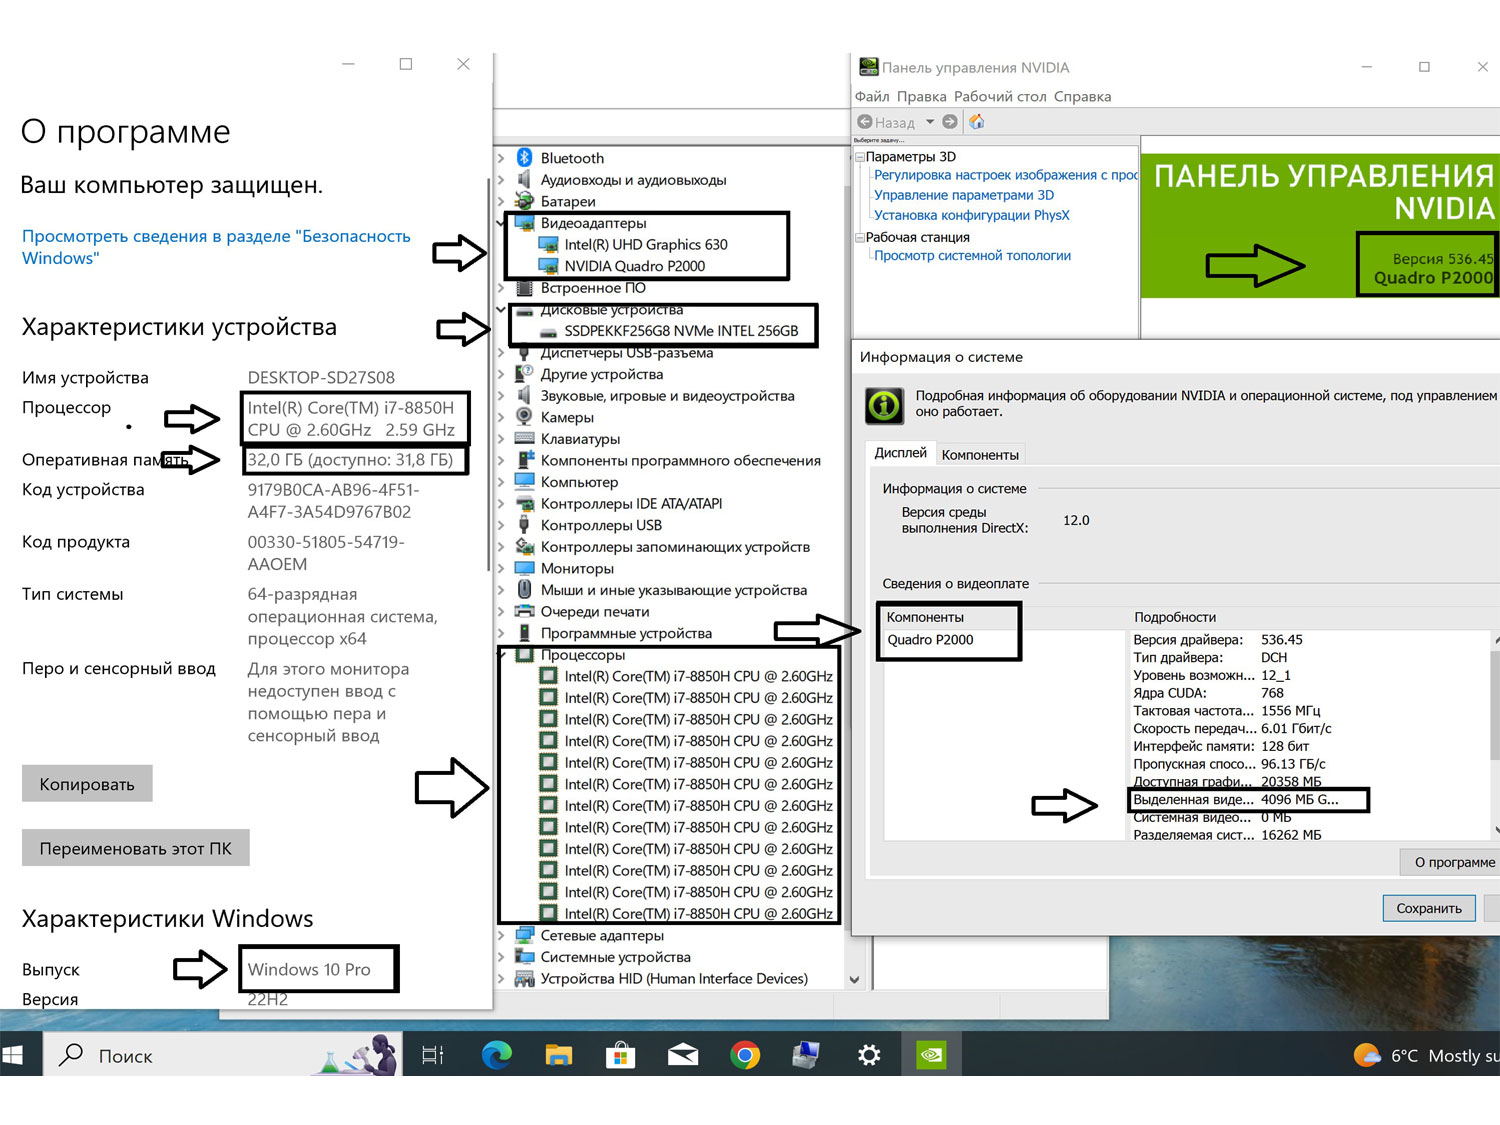This screenshot has width=1500, height=1125.
Task: Click the icon next to Устройства HID
Action: click(x=524, y=978)
